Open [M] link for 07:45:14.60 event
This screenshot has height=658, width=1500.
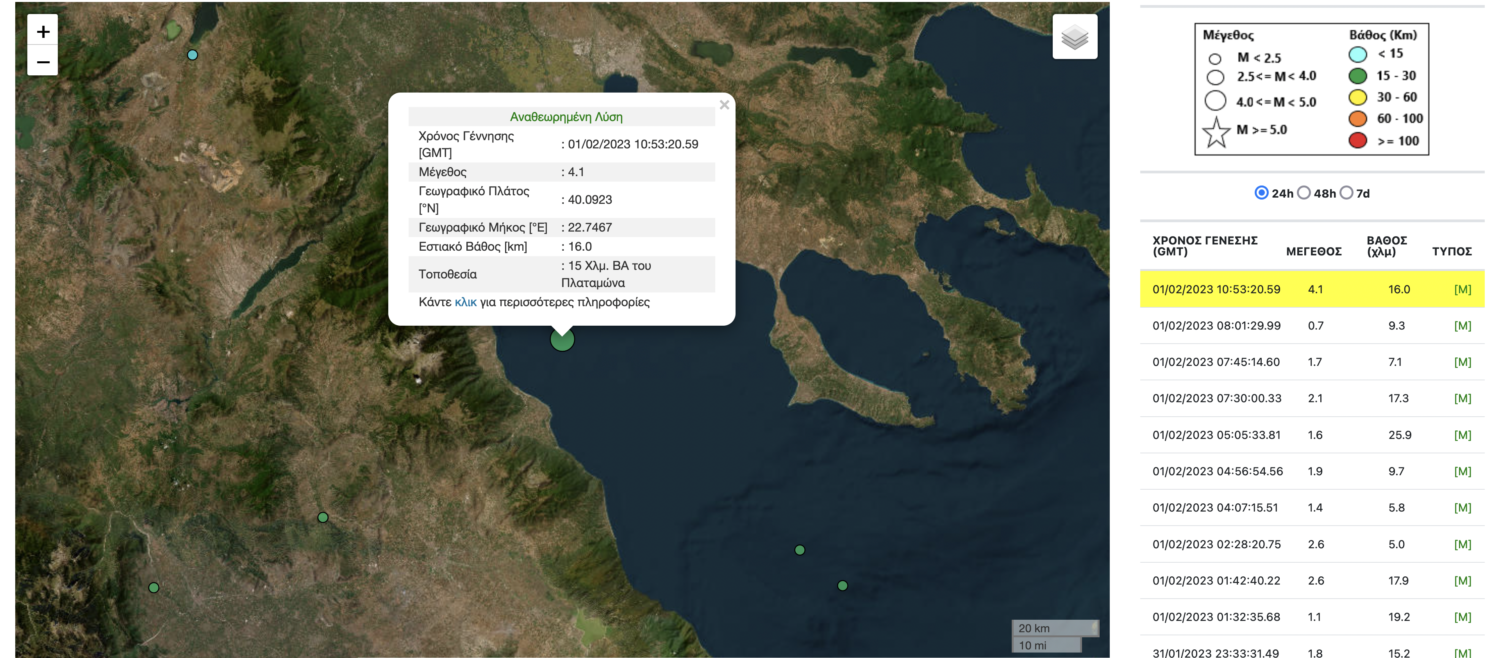pyautogui.click(x=1463, y=362)
